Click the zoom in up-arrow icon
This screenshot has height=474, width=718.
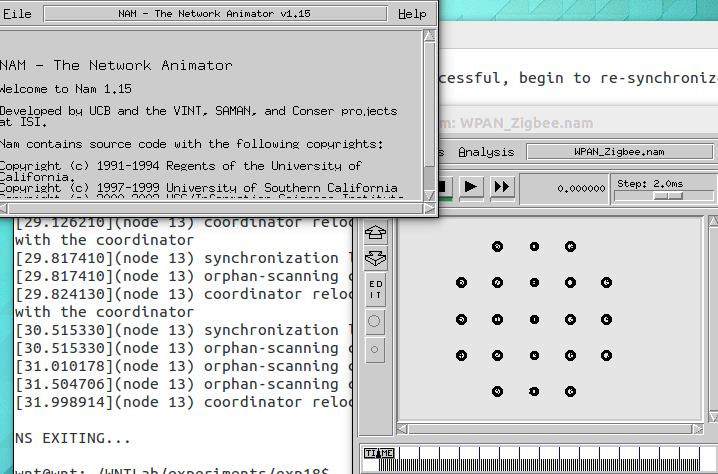[375, 233]
